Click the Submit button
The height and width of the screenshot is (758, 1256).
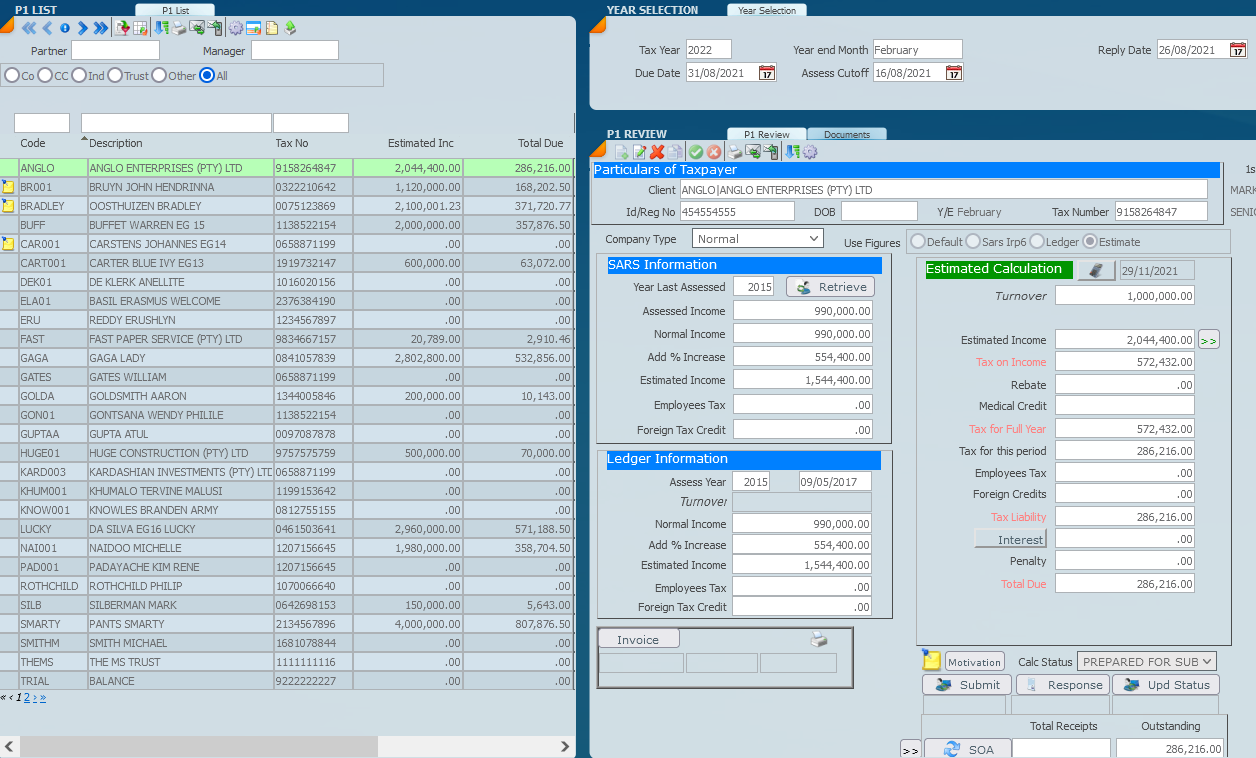pos(966,685)
